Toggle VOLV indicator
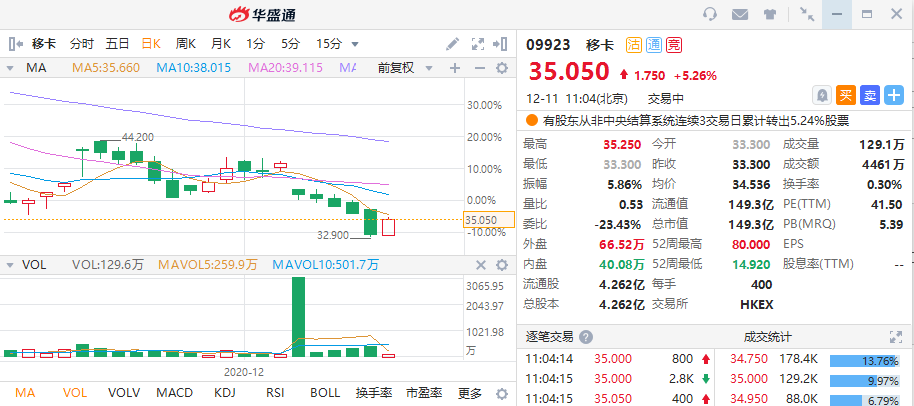The height and width of the screenshot is (406, 914). click(124, 393)
